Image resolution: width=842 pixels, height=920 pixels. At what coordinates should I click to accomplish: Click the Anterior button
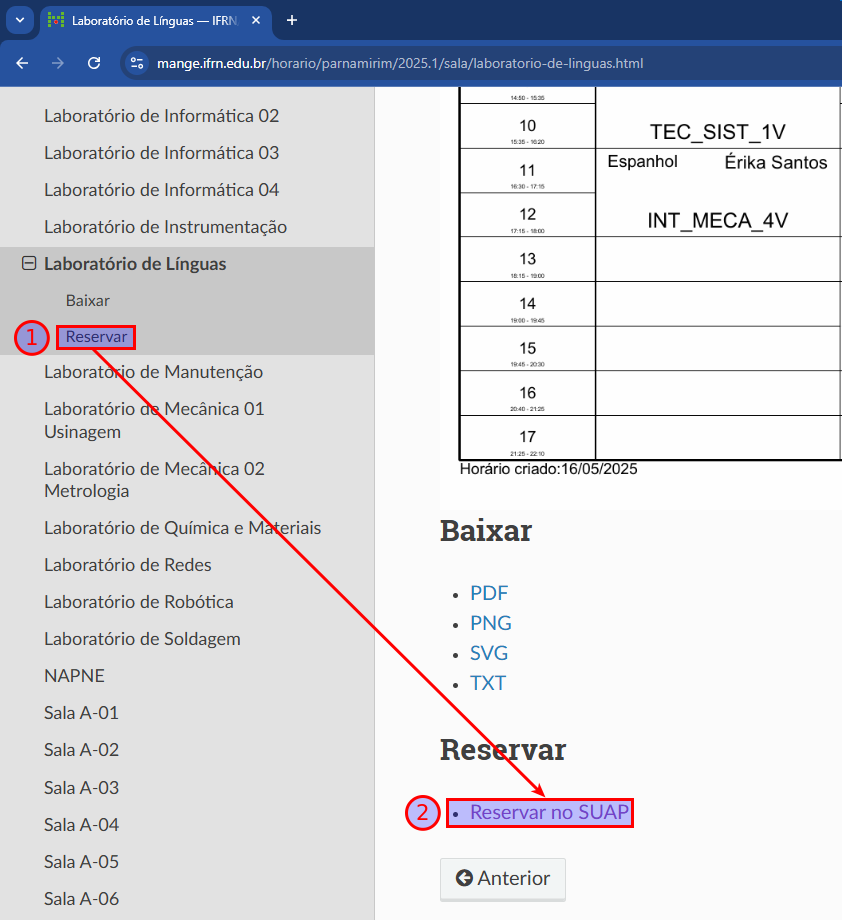pos(503,878)
